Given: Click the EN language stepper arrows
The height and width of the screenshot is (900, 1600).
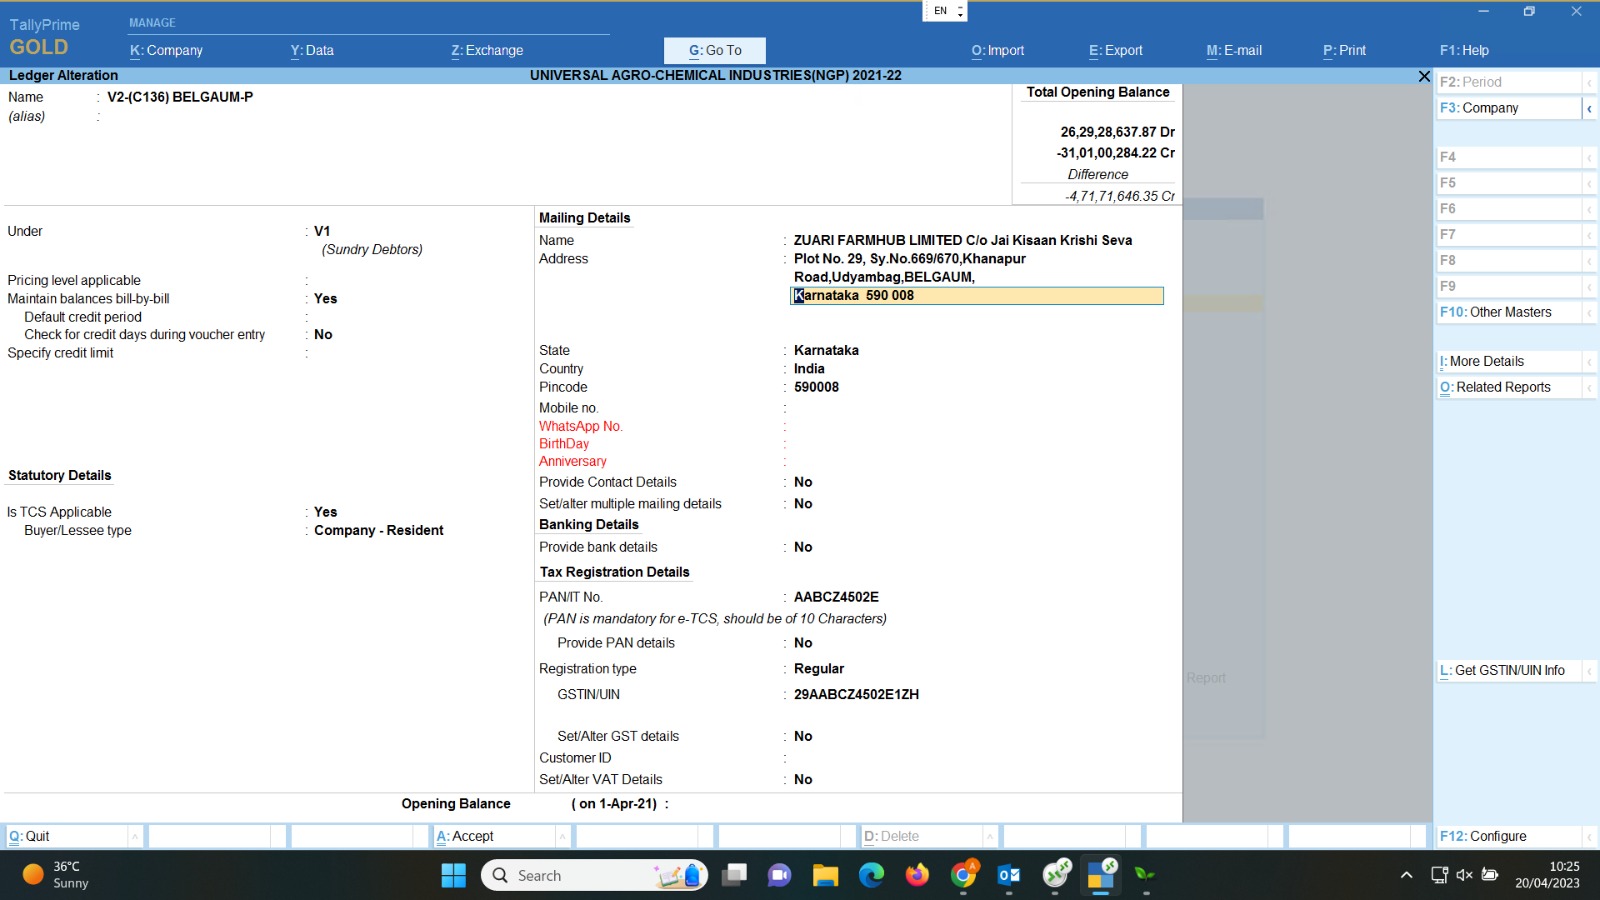Looking at the screenshot, I should (x=960, y=12).
